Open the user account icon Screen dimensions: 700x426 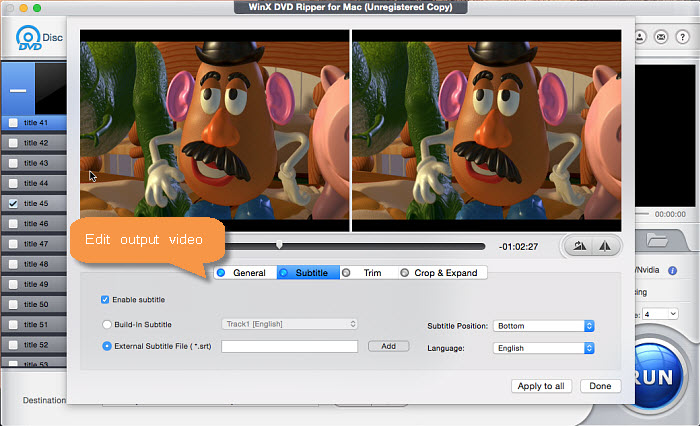[x=639, y=37]
